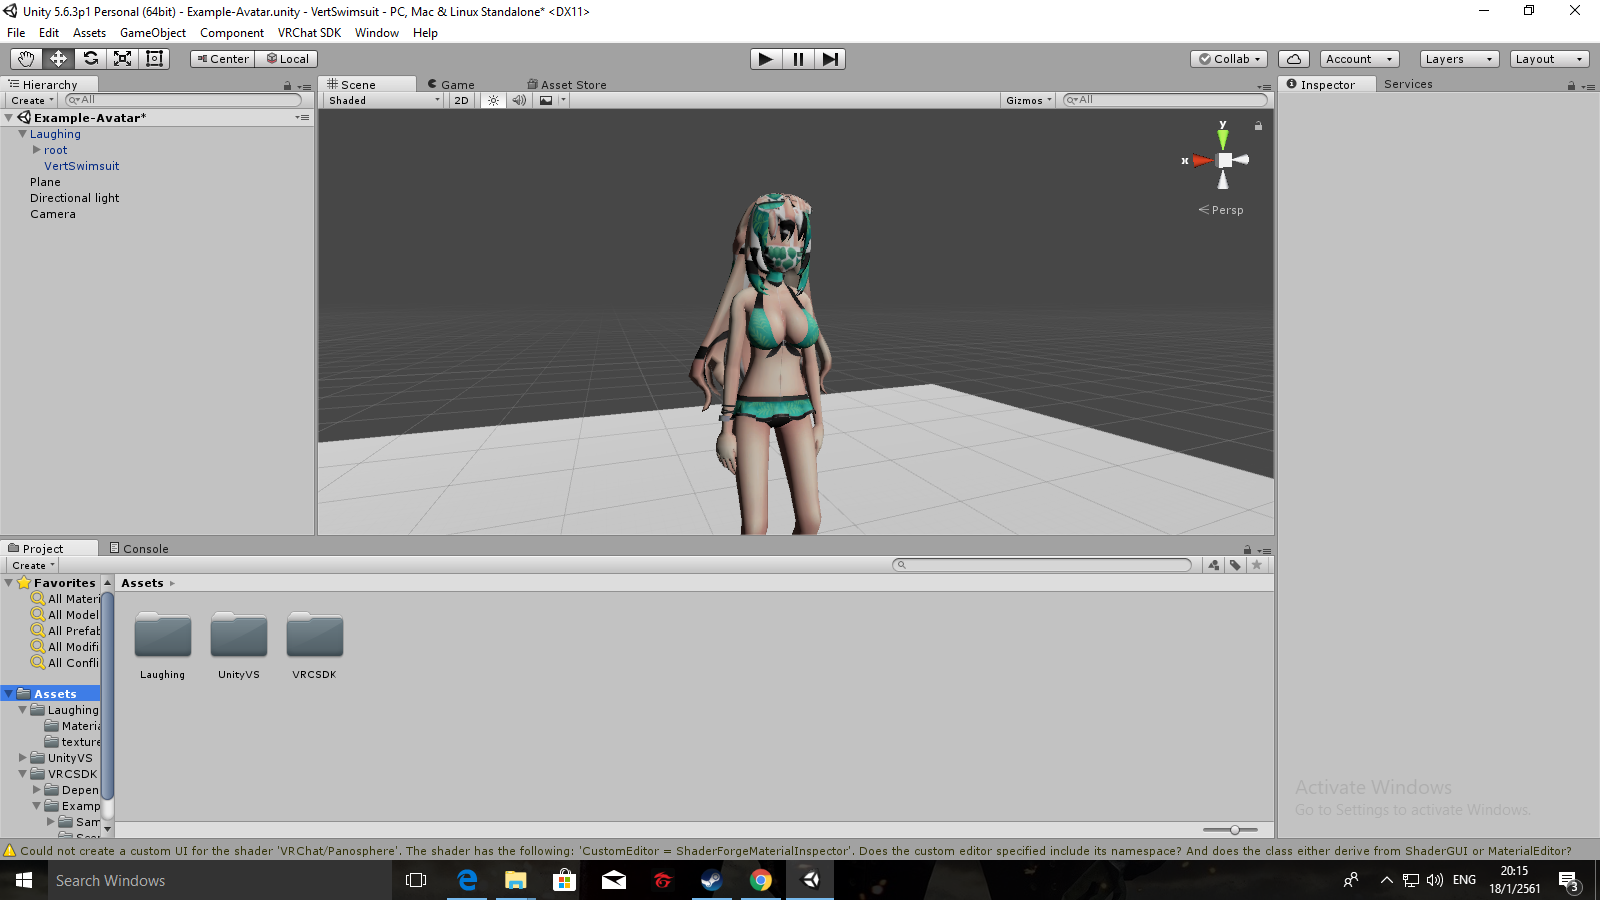The height and width of the screenshot is (900, 1600).
Task: Toggle scene lighting sun icon
Action: 493,100
